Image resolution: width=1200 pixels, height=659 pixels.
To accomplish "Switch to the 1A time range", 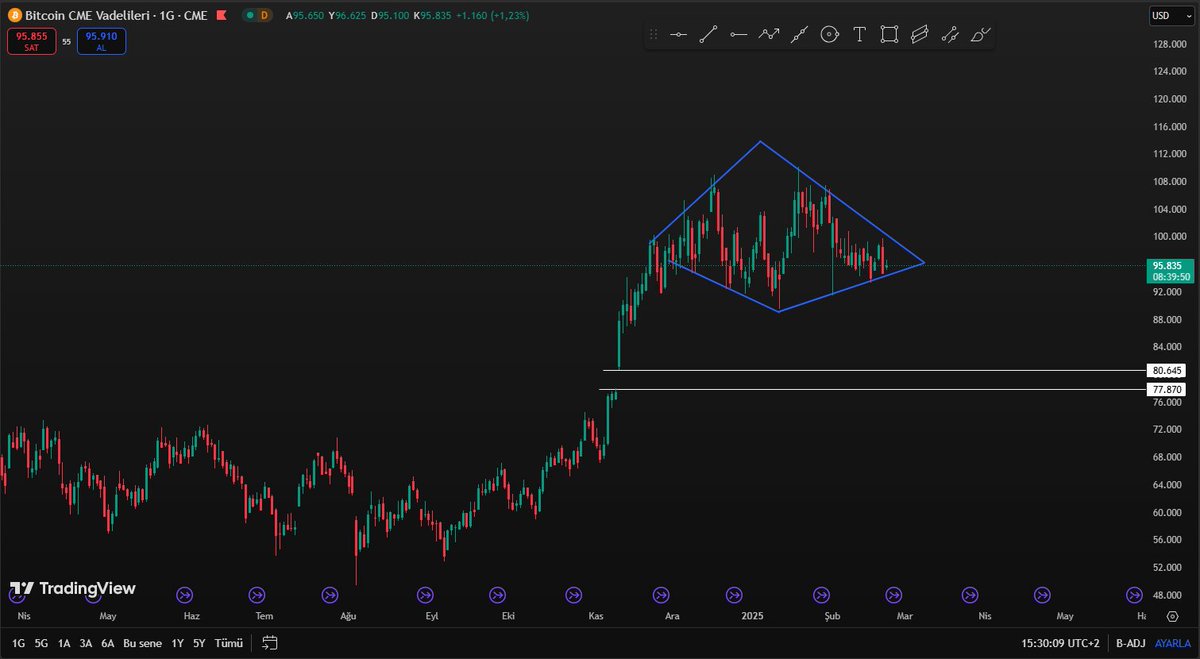I will pyautogui.click(x=64, y=643).
